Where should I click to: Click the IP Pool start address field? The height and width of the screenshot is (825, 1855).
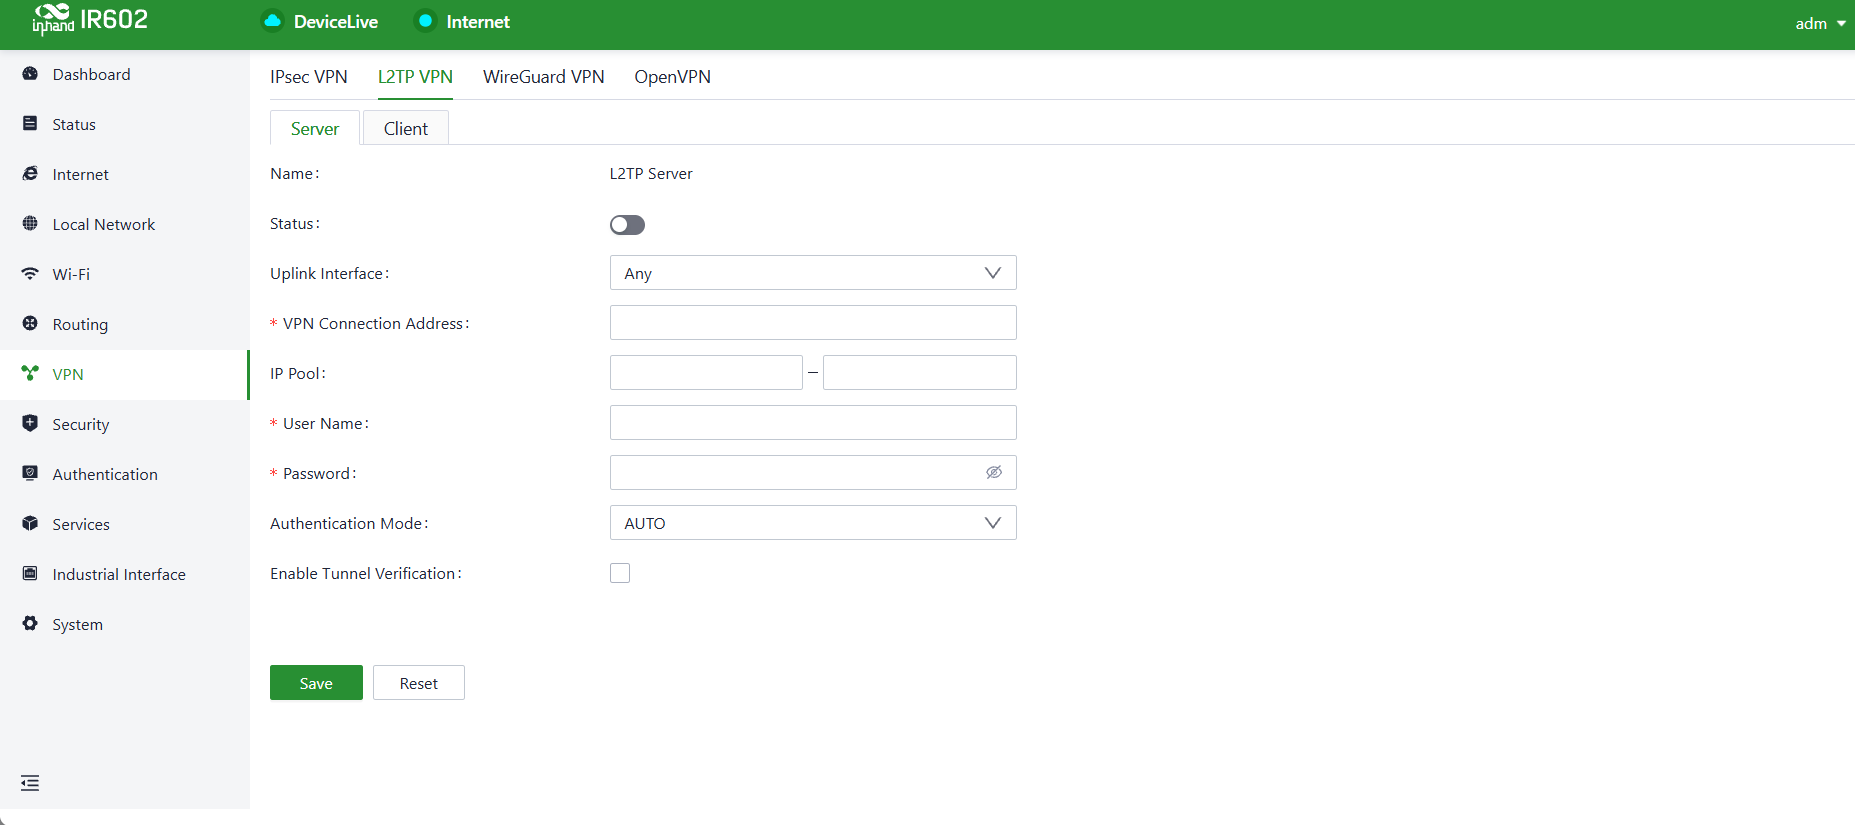706,373
